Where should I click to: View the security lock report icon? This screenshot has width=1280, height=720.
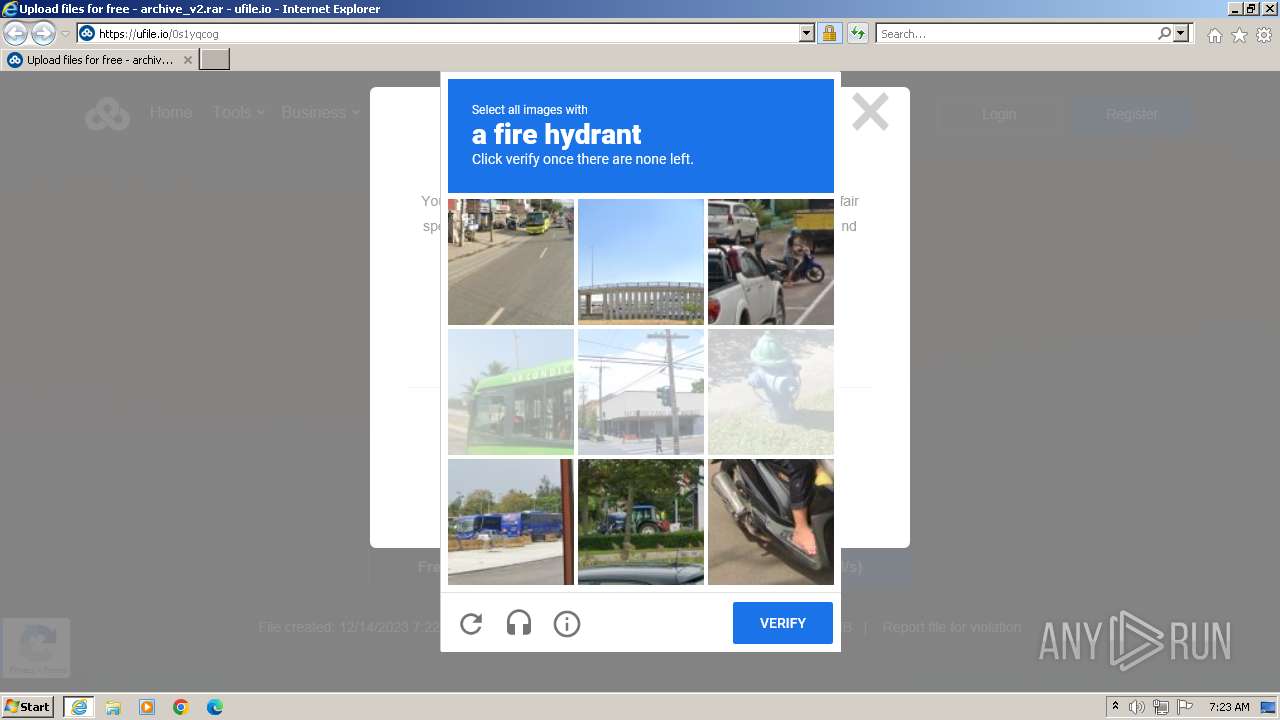click(x=829, y=34)
